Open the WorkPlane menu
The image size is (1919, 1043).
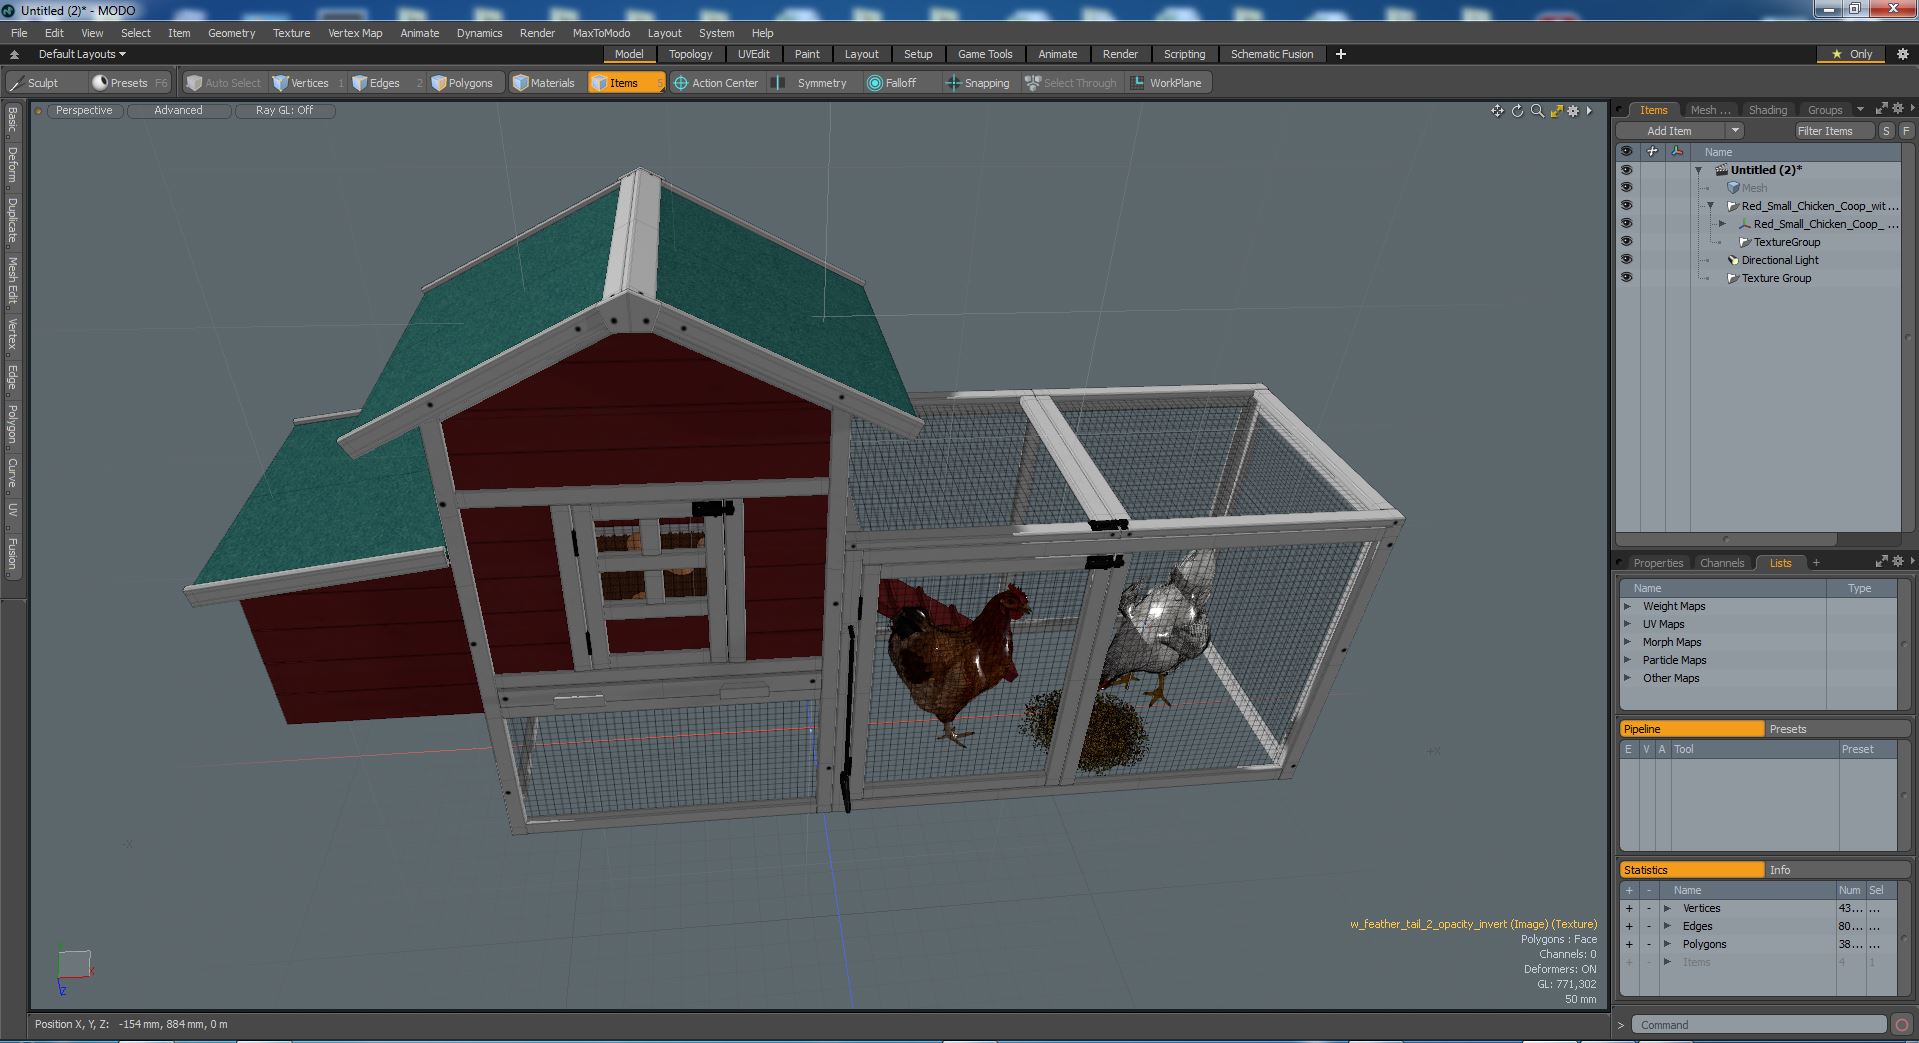1168,83
